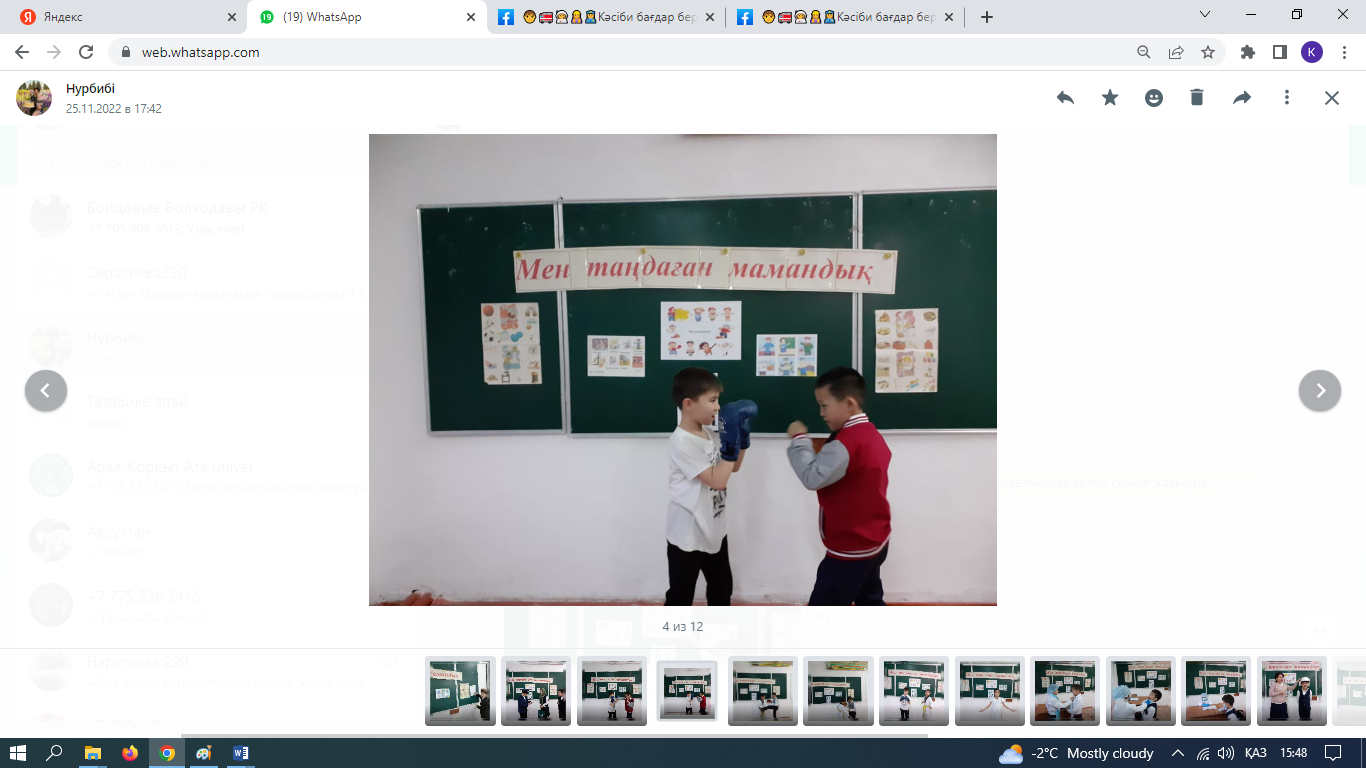Open a new Chrome tab

coord(987,17)
